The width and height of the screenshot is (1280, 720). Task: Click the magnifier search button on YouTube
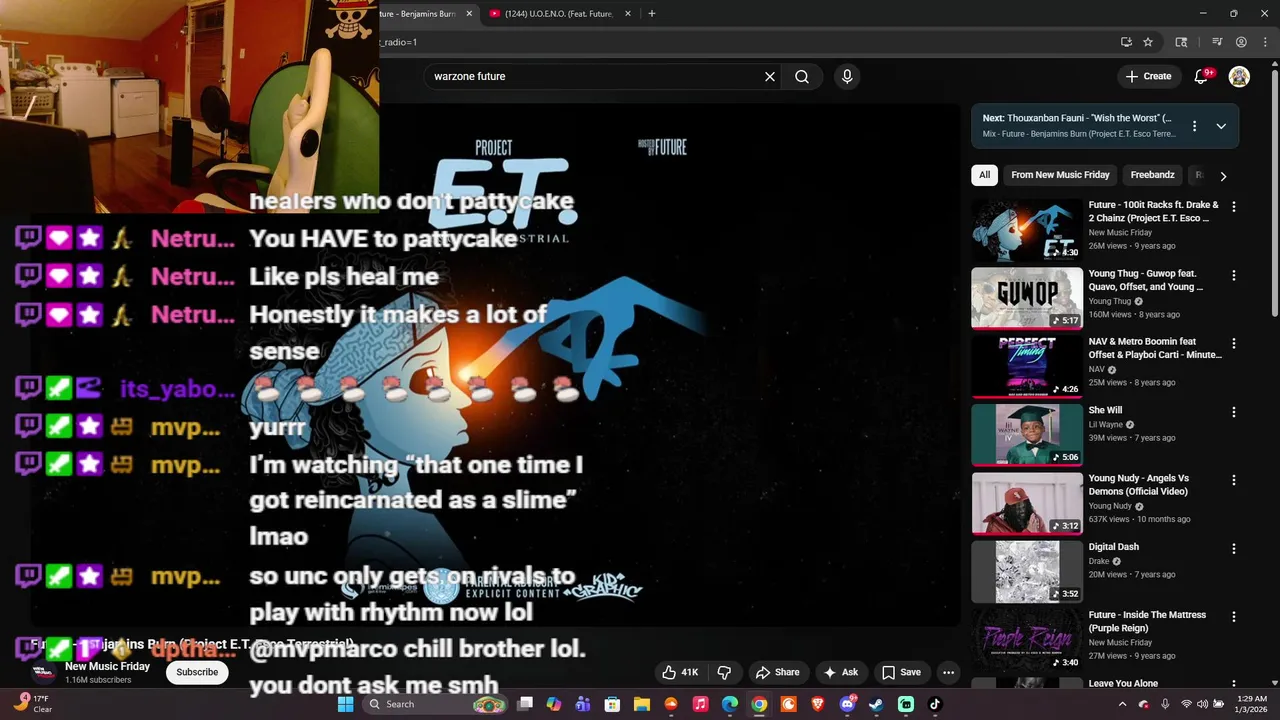point(802,76)
